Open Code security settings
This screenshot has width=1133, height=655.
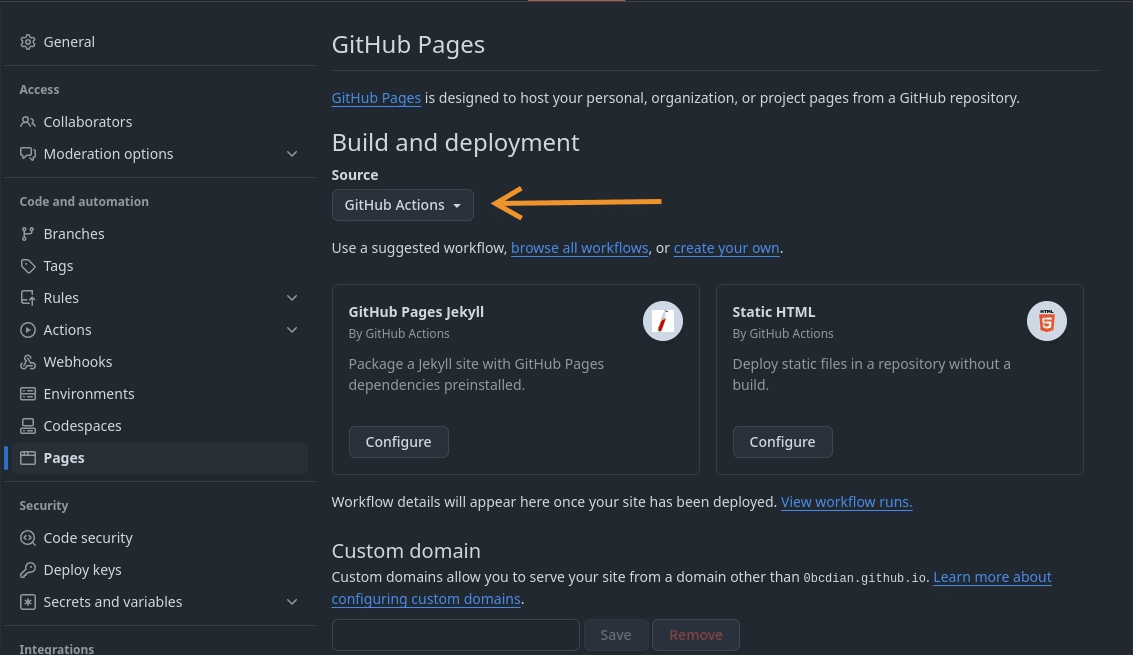point(160,538)
